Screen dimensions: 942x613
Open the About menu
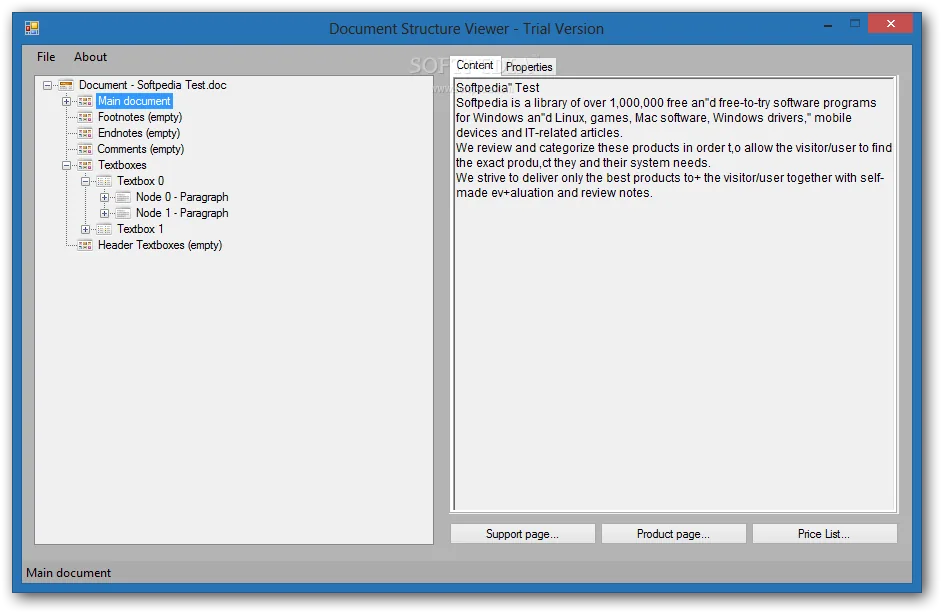coord(90,57)
